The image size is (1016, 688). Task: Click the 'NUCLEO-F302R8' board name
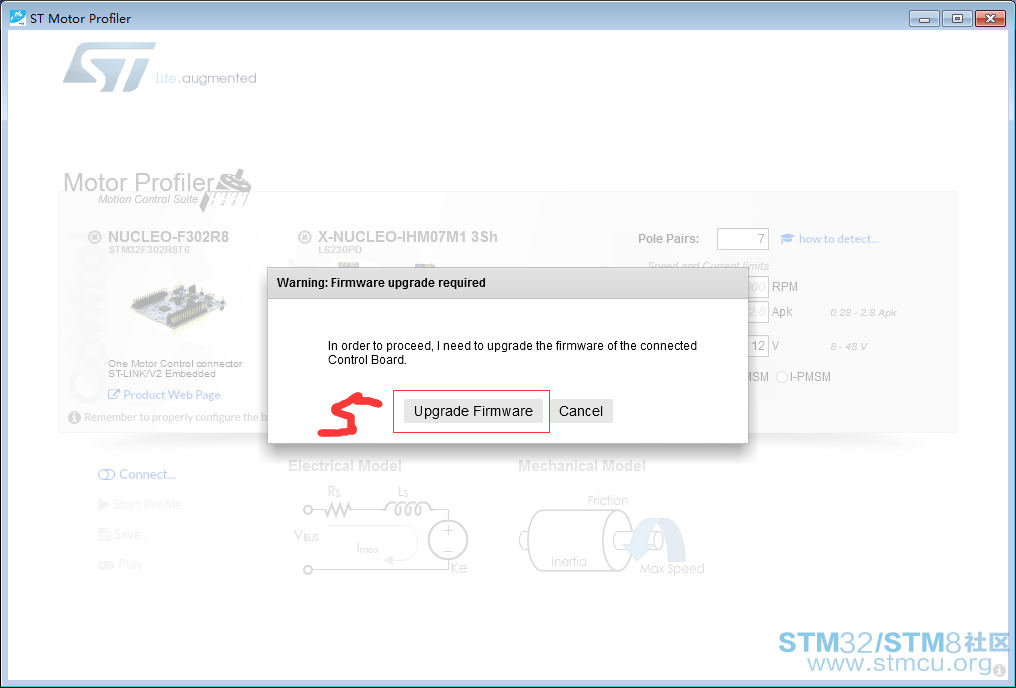pos(168,237)
